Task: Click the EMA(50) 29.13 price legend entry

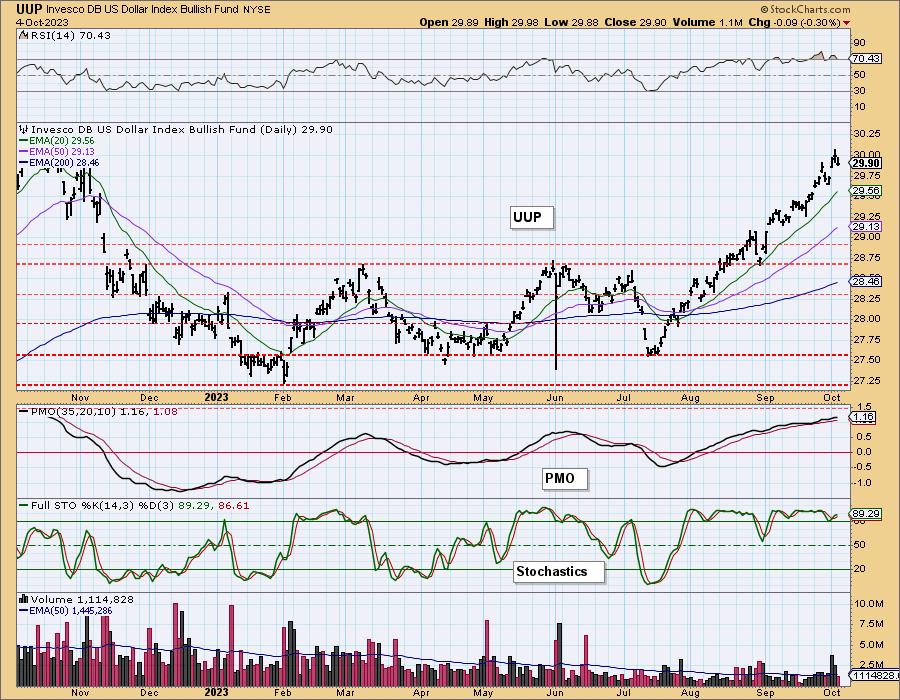Action: pyautogui.click(x=57, y=151)
